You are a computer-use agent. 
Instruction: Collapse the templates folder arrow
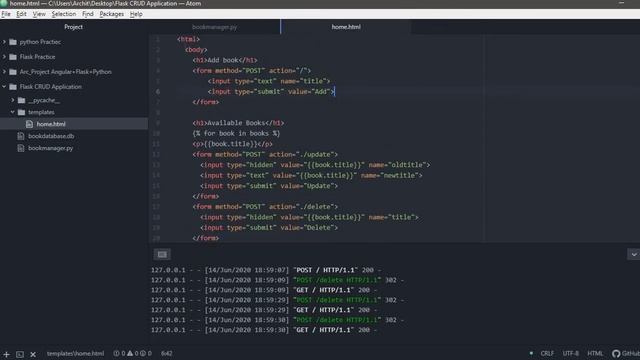pyautogui.click(x=13, y=112)
